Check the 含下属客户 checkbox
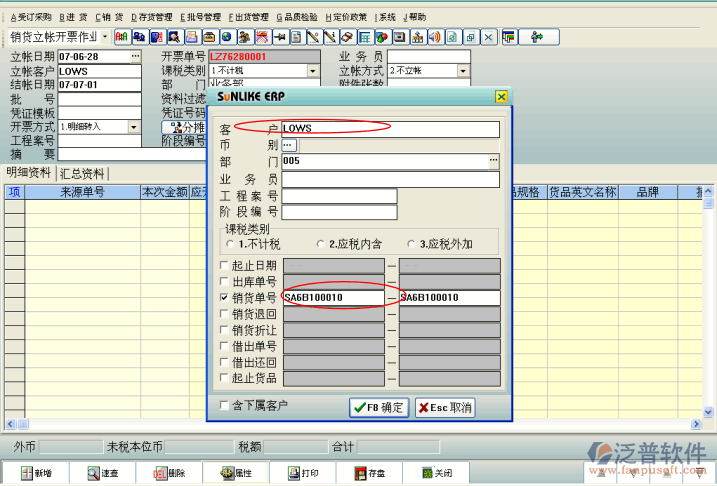Image resolution: width=717 pixels, height=486 pixels. pos(224,406)
